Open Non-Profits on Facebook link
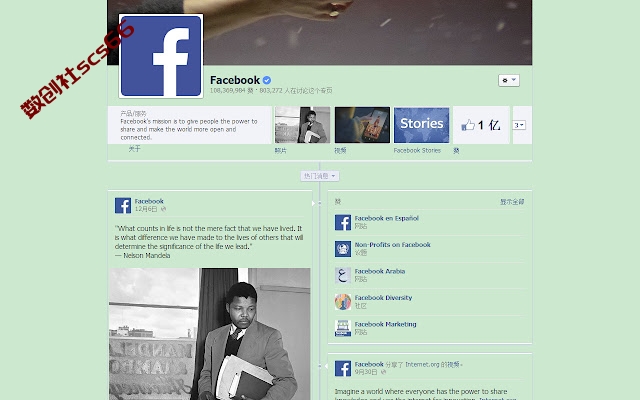 click(x=392, y=245)
